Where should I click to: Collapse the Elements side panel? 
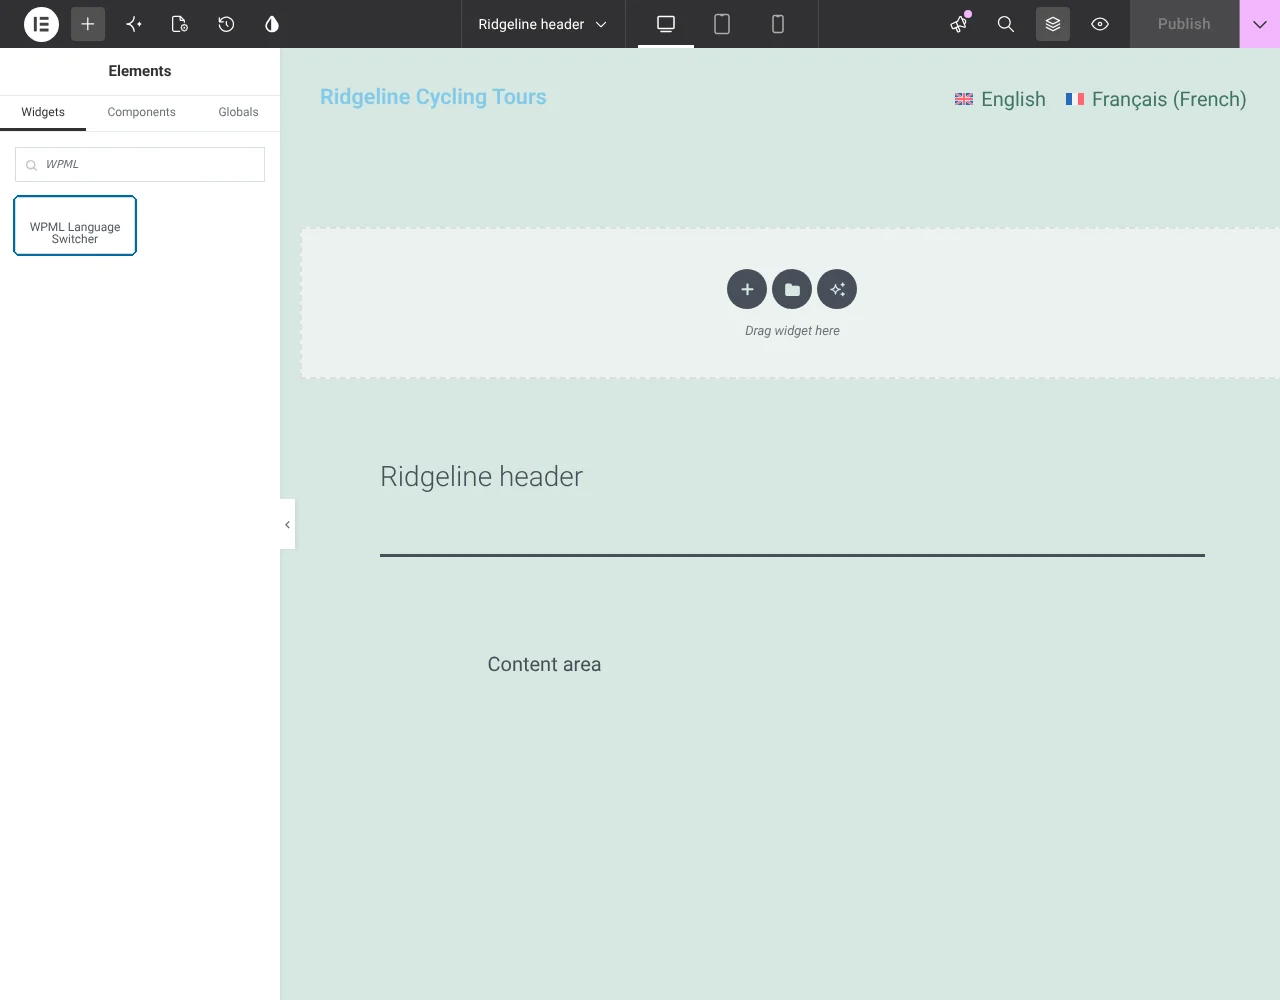click(x=287, y=524)
